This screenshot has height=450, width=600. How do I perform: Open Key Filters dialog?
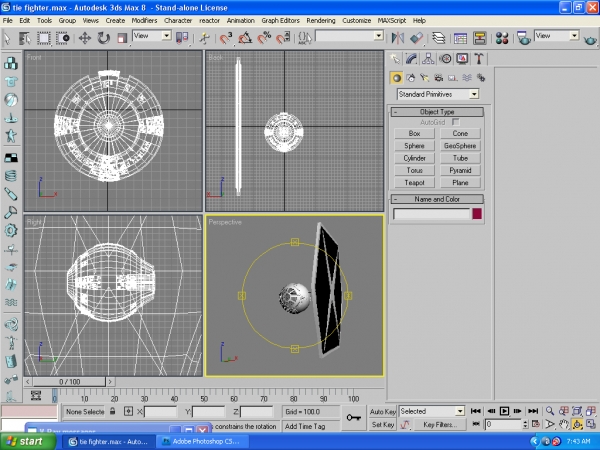pyautogui.click(x=440, y=424)
